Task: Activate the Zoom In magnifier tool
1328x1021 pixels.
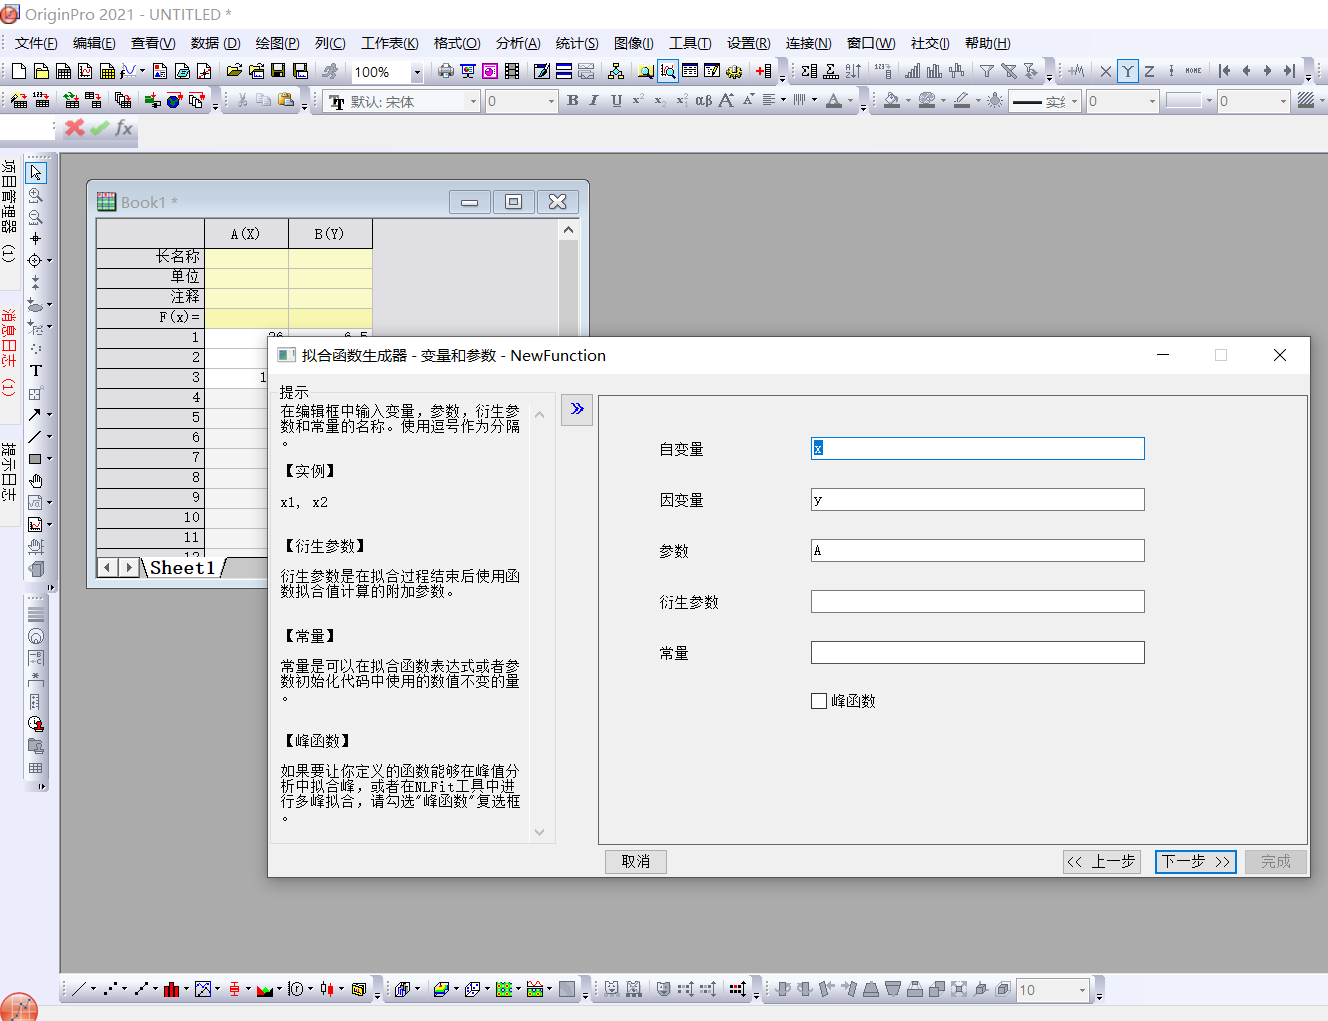Action: pyautogui.click(x=36, y=194)
